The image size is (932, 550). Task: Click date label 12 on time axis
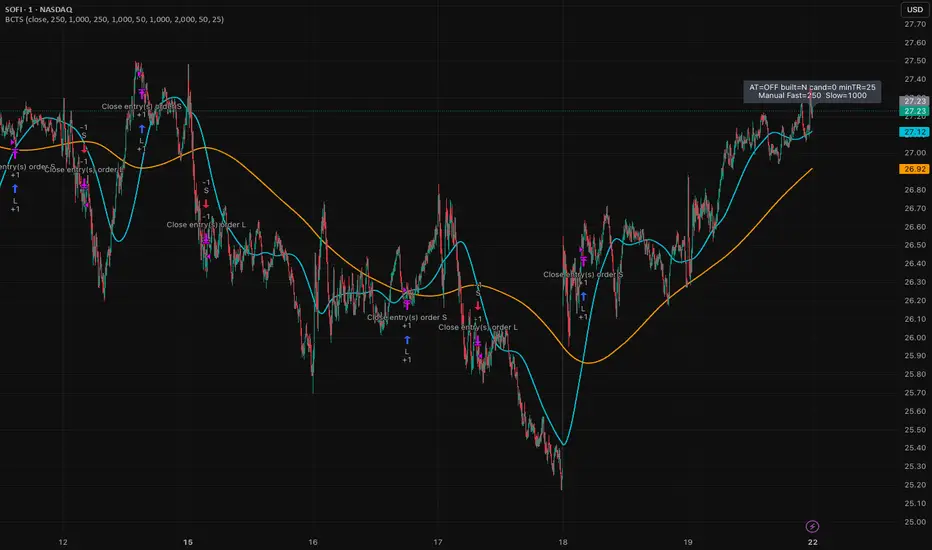(63, 542)
